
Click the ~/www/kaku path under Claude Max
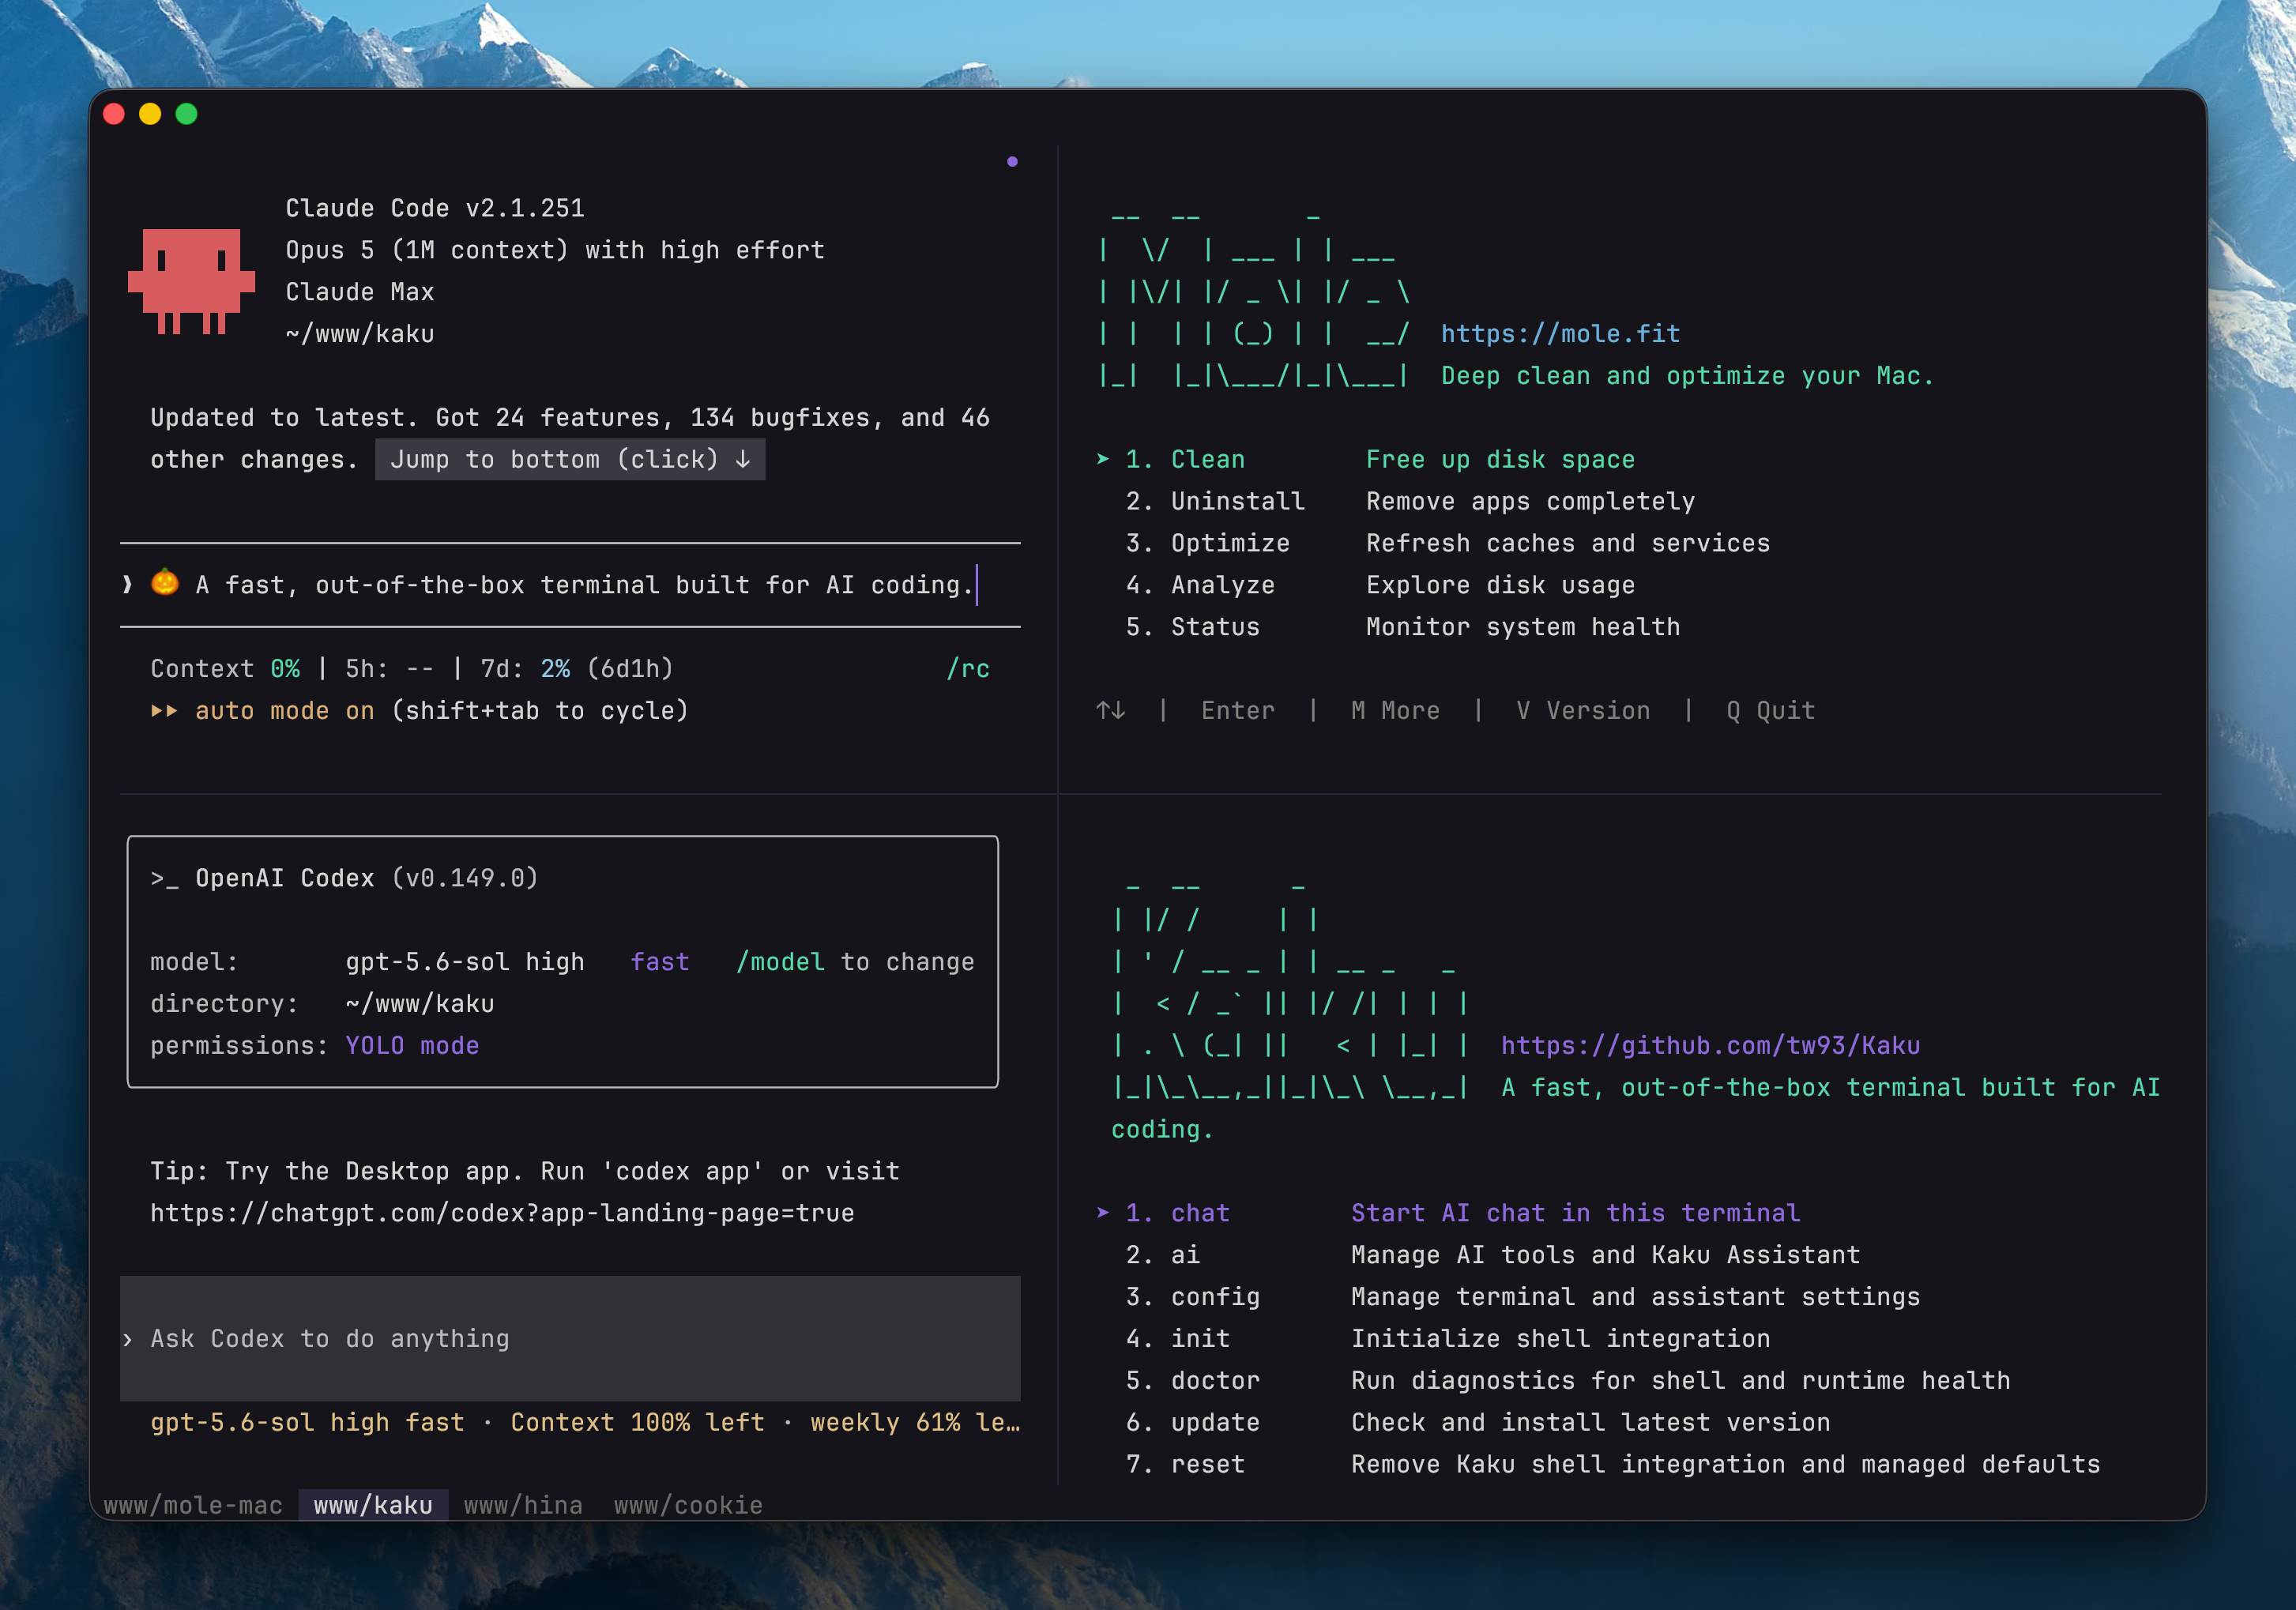[360, 334]
